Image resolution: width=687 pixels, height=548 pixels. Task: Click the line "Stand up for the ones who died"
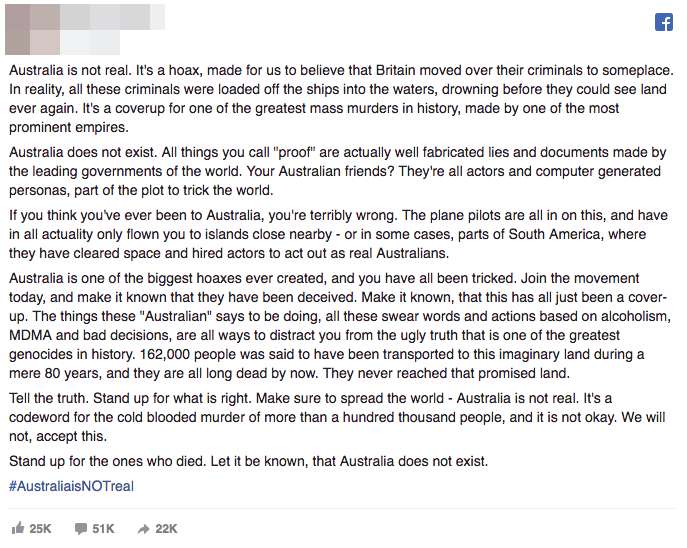tap(248, 461)
